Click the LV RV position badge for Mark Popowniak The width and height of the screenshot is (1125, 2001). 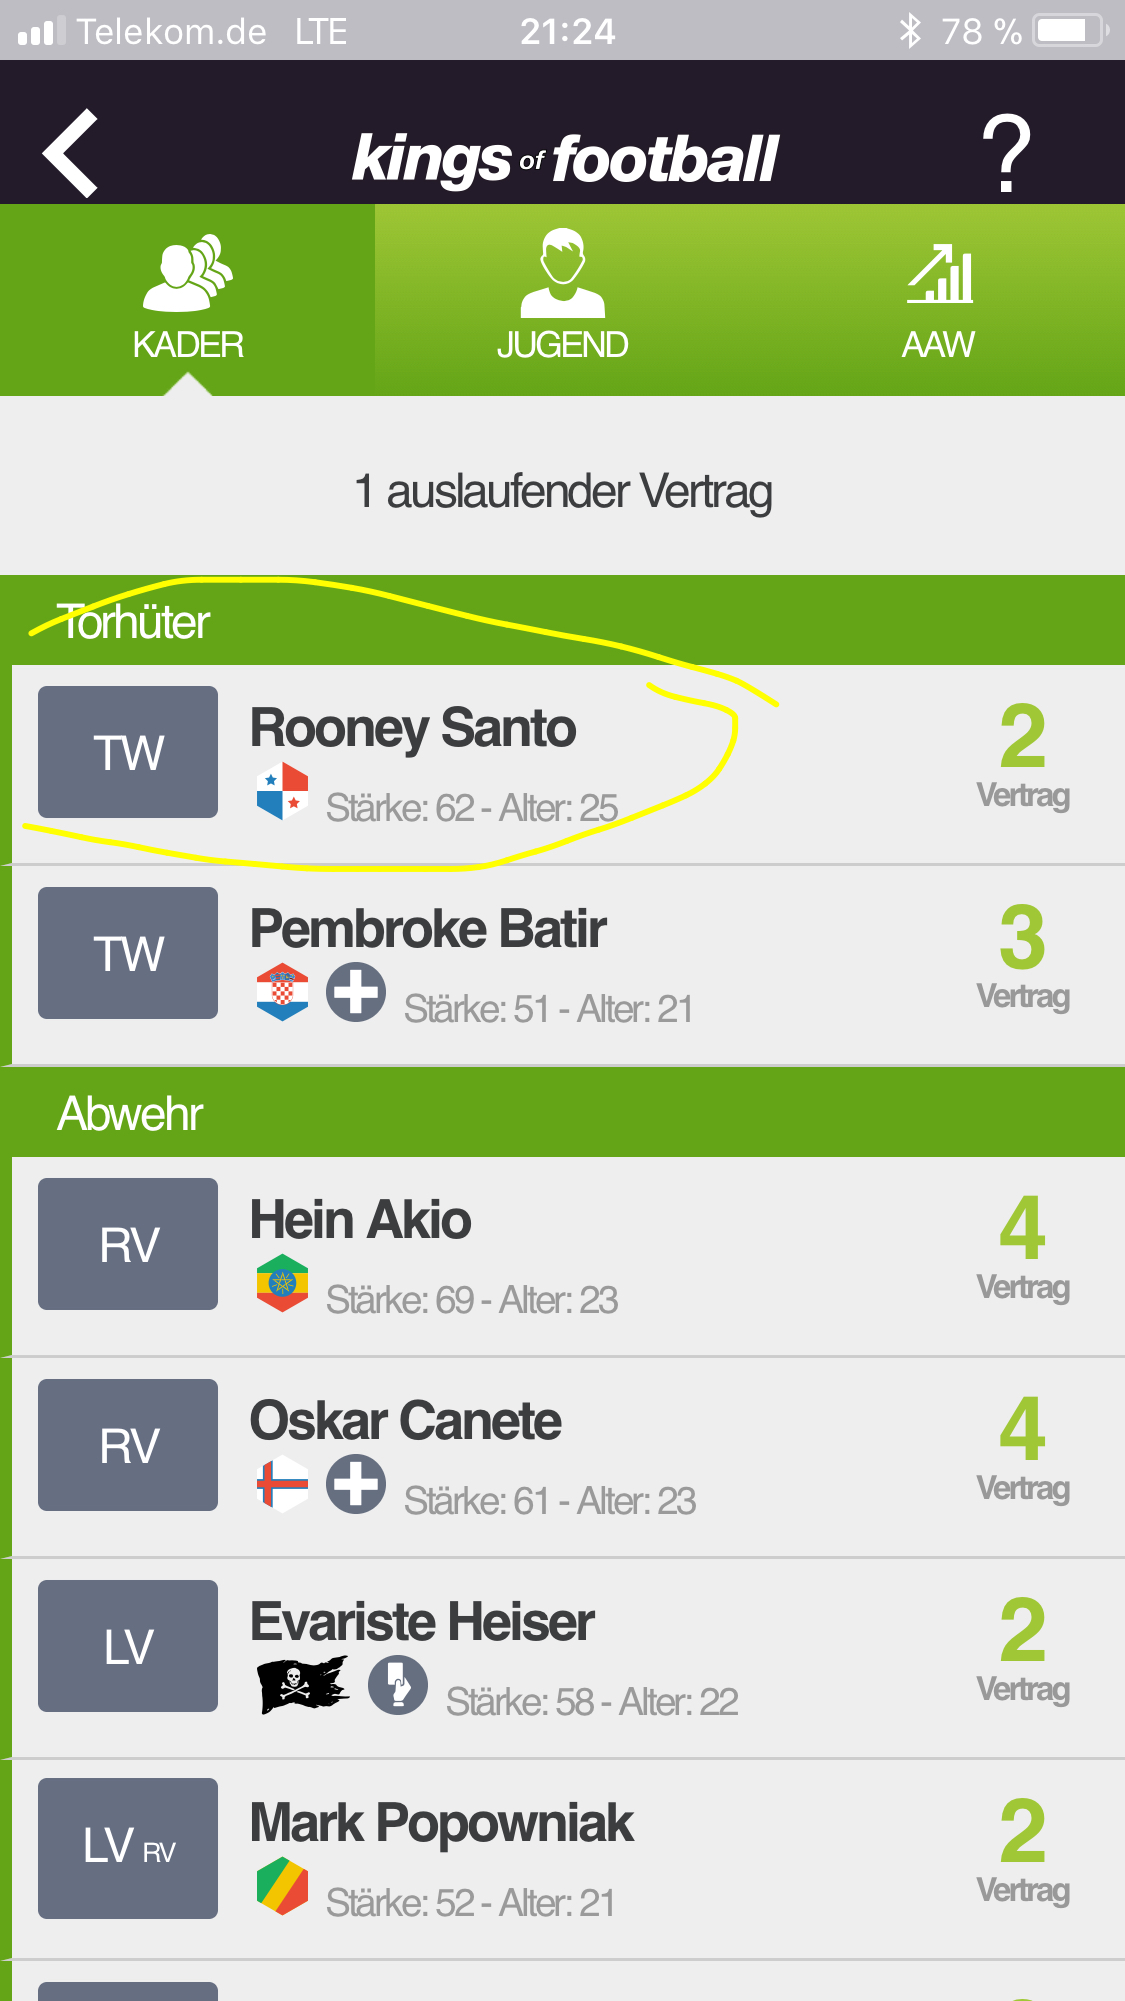pos(128,1848)
